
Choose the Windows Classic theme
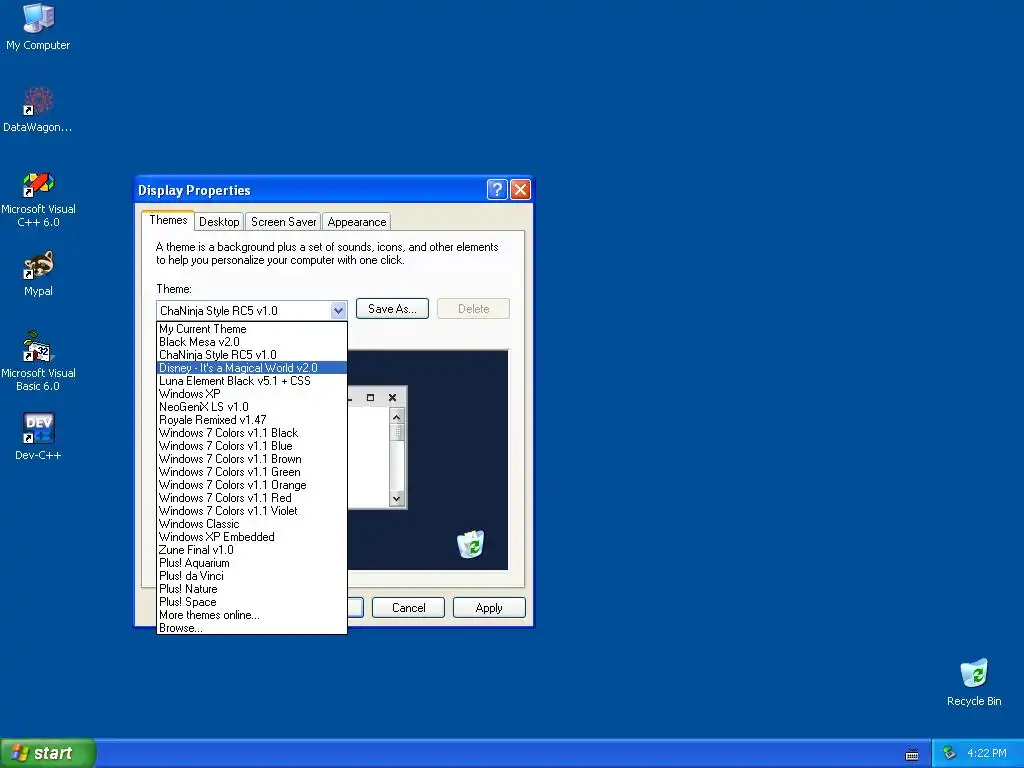pos(251,524)
